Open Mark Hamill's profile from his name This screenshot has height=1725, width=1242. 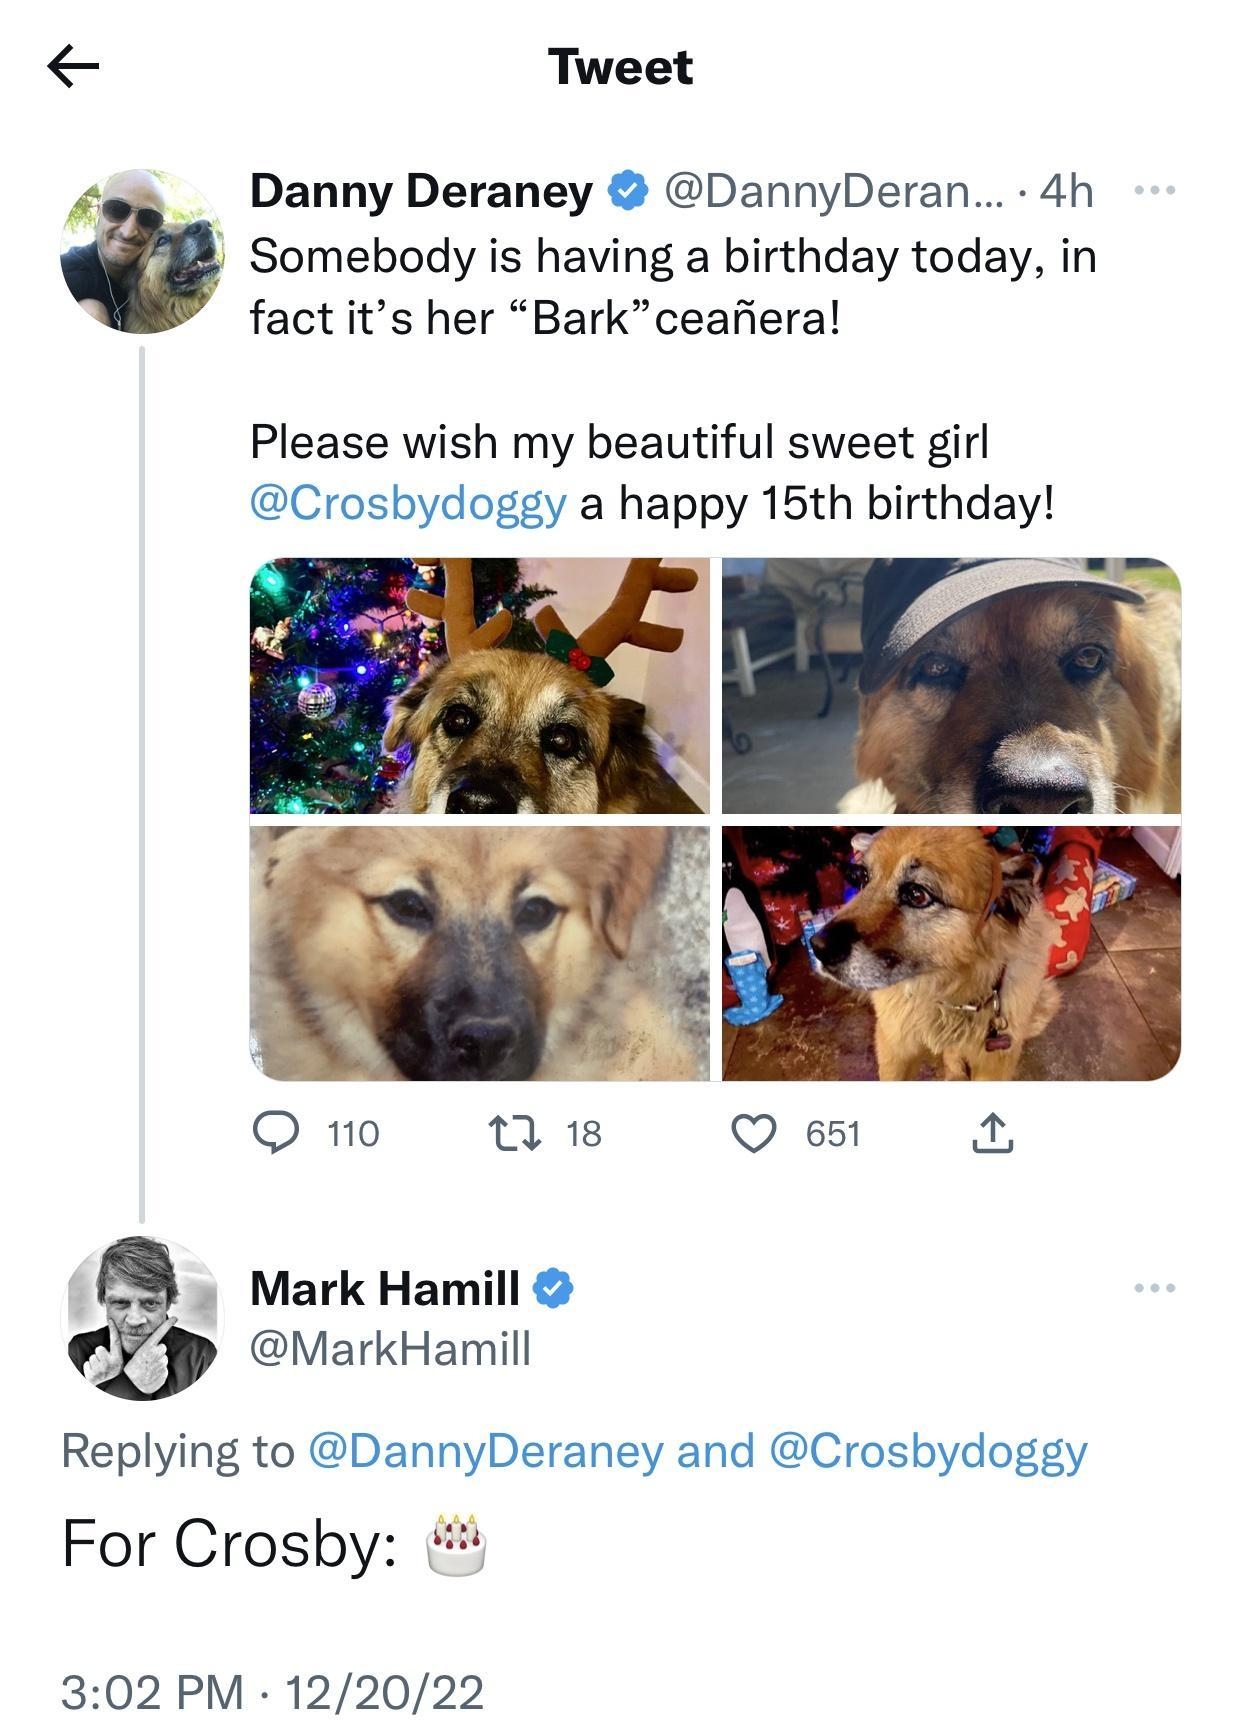pyautogui.click(x=380, y=1291)
